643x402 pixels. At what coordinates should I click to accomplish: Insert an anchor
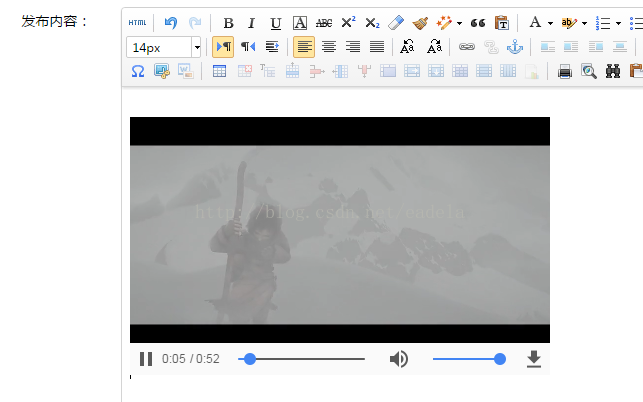click(x=515, y=47)
